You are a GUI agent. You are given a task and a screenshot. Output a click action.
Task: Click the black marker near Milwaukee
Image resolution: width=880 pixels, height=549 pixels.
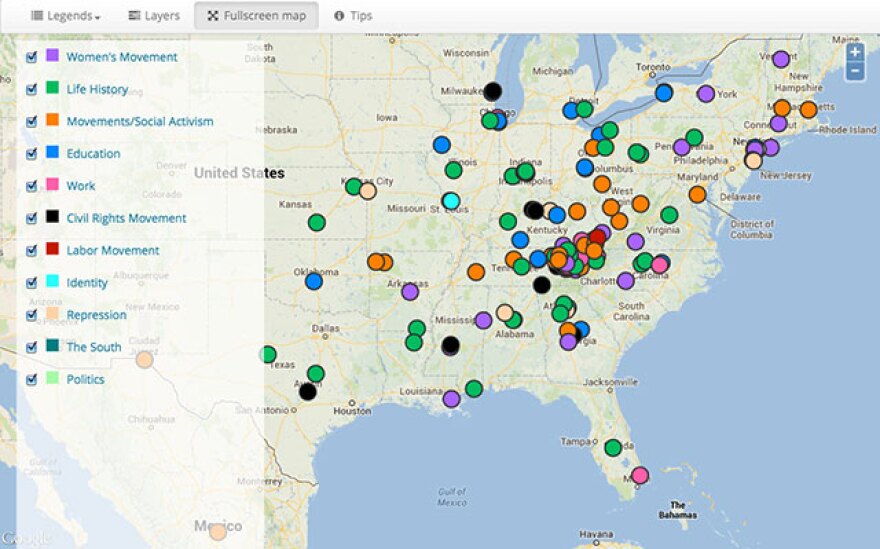(x=493, y=91)
